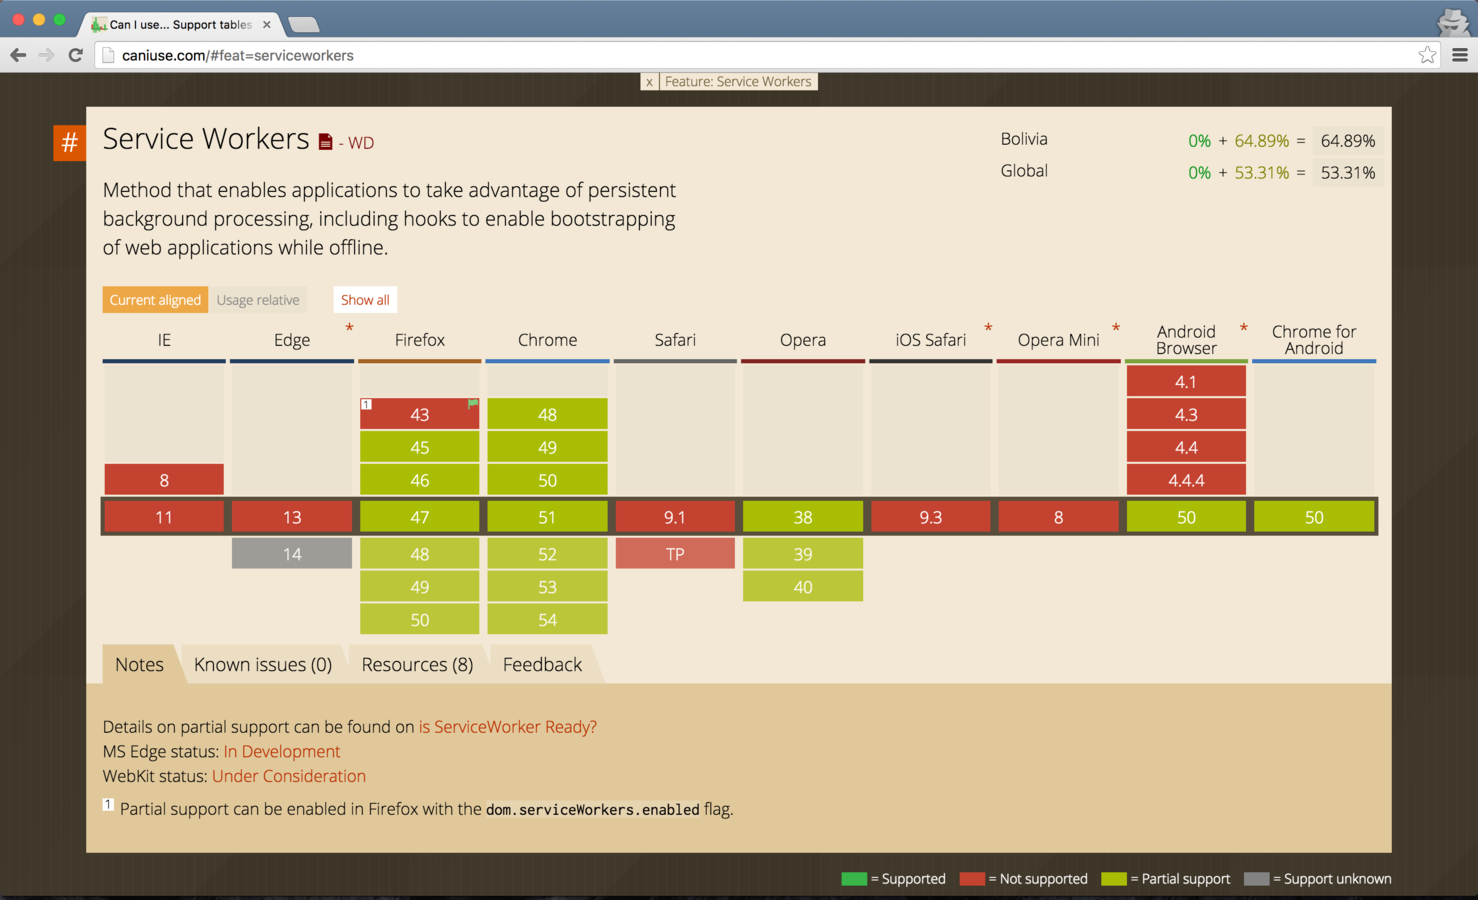Viewport: 1478px width, 900px height.
Task: Select the iOS Safari 9.3 cell
Action: 931,517
